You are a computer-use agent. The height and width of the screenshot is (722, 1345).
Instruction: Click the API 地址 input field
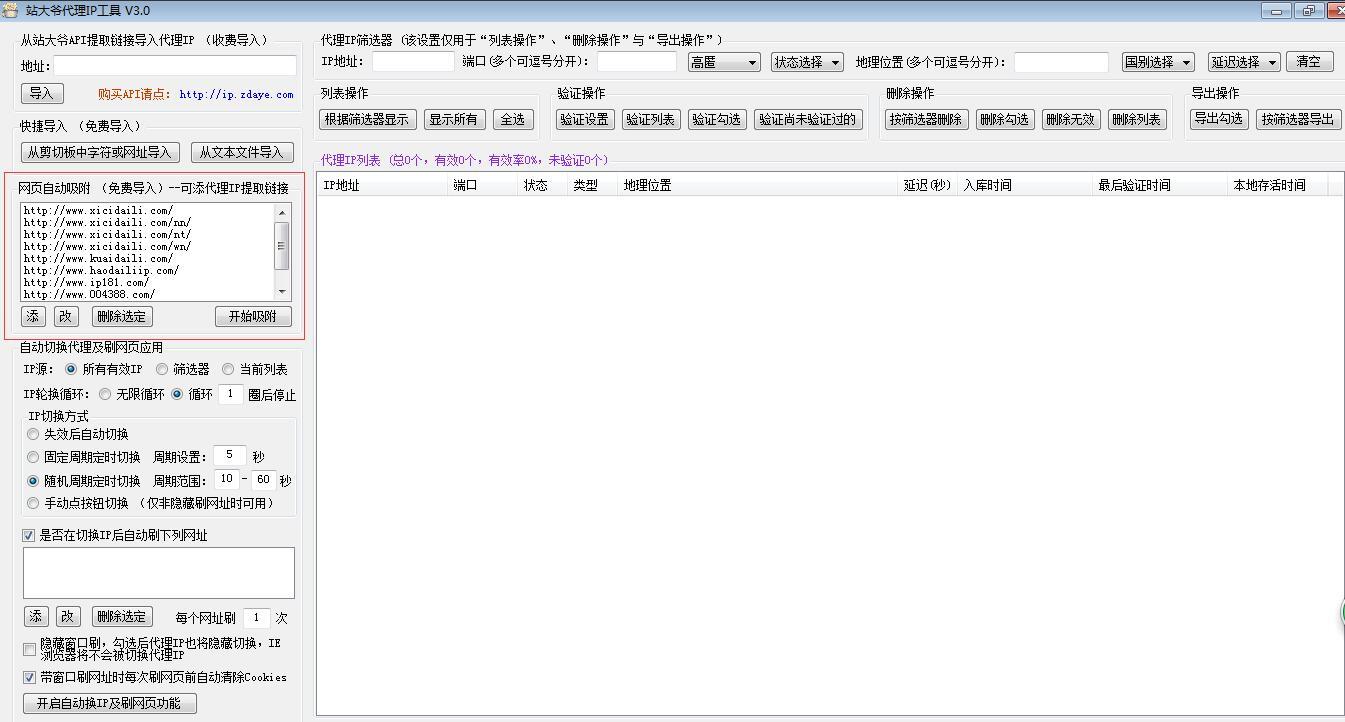click(x=175, y=65)
